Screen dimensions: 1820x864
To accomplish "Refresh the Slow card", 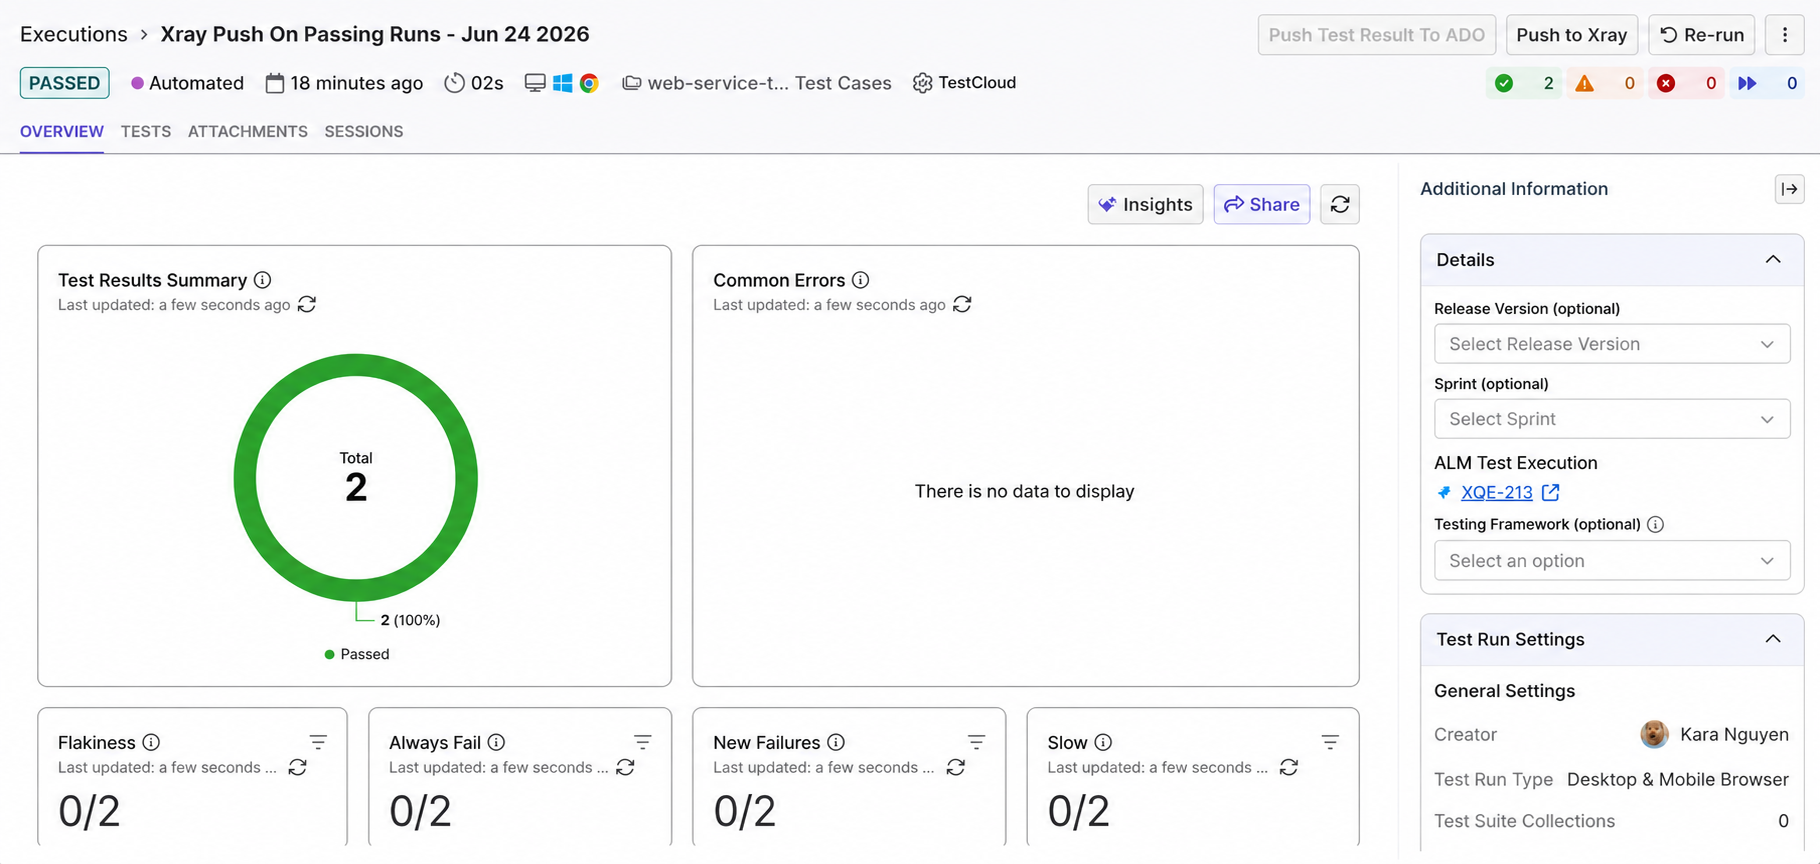I will 1289,767.
